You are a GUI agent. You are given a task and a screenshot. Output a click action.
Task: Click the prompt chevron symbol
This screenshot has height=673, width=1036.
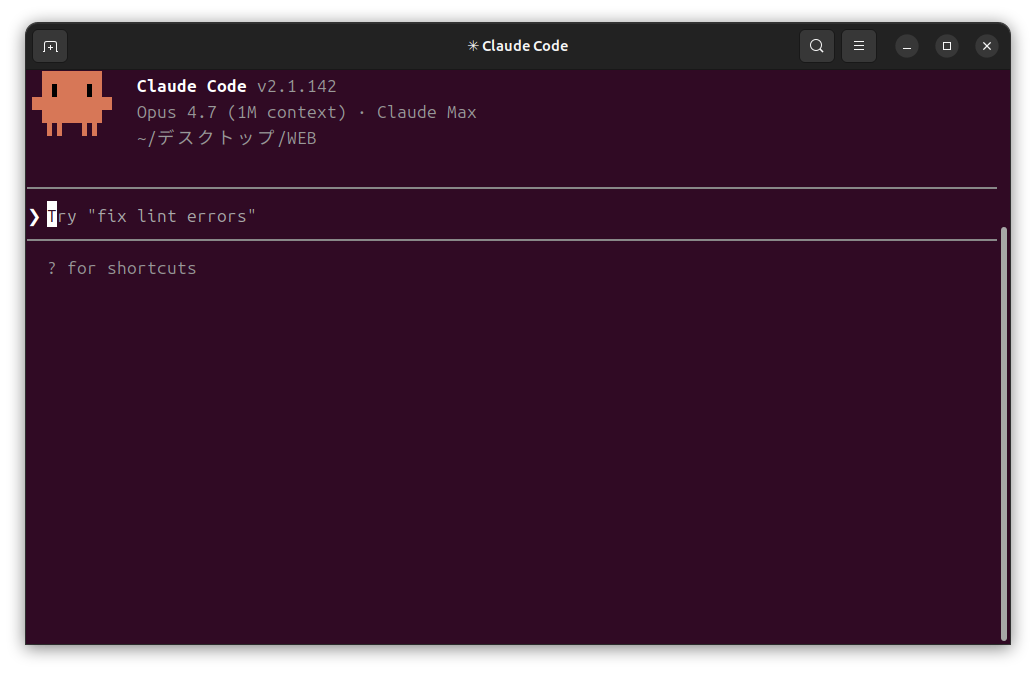(x=34, y=217)
